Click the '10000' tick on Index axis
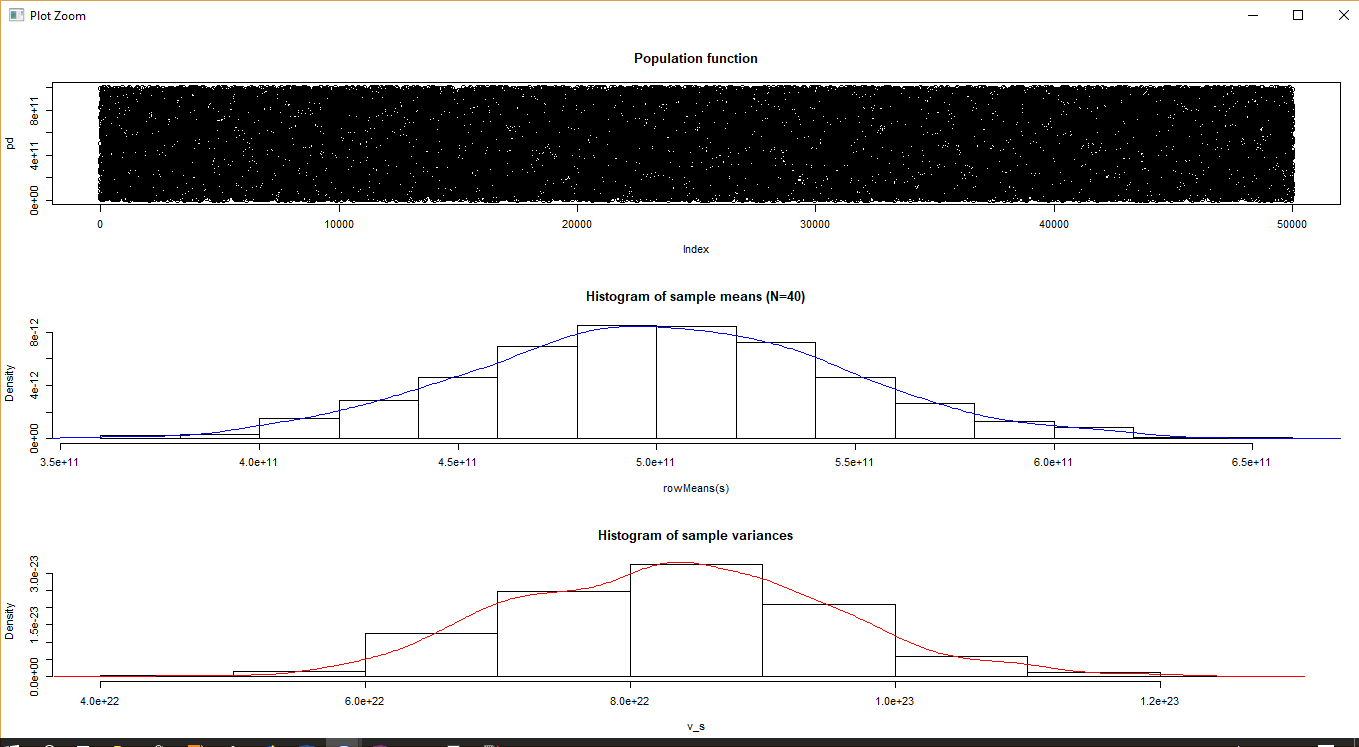The height and width of the screenshot is (747, 1359). coord(338,225)
